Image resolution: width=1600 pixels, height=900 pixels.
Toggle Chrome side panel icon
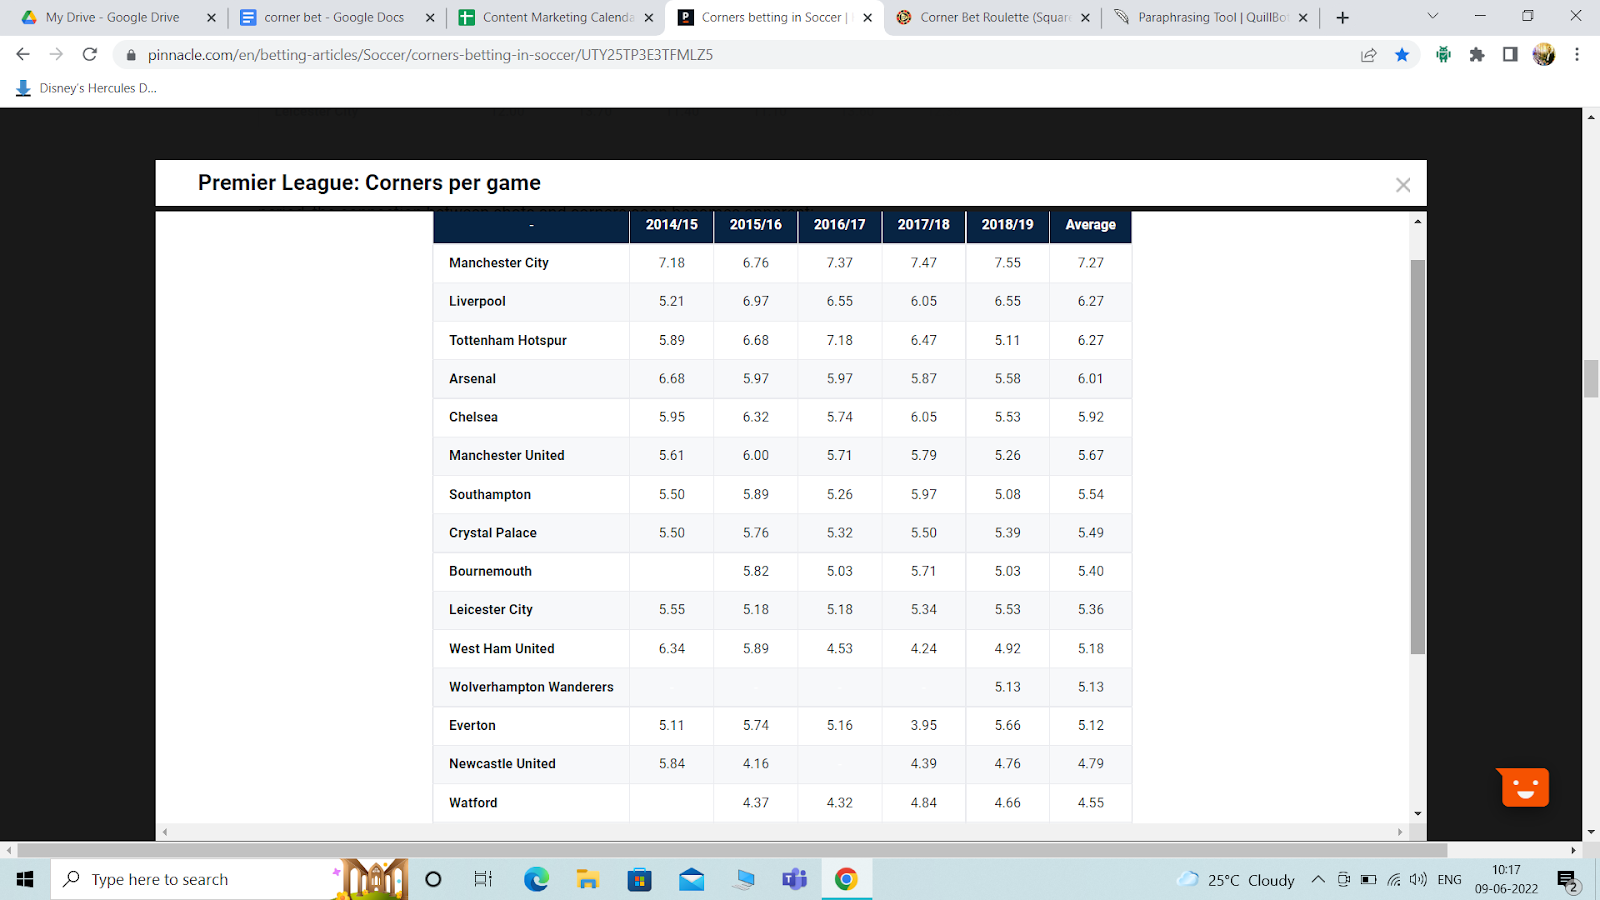pos(1510,55)
